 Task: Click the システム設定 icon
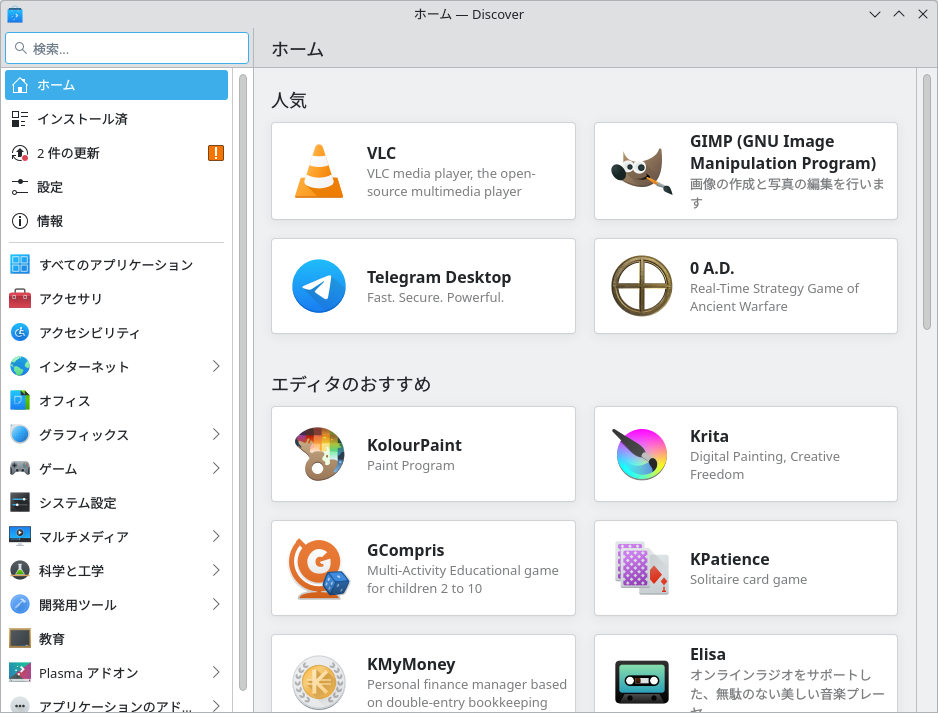20,502
